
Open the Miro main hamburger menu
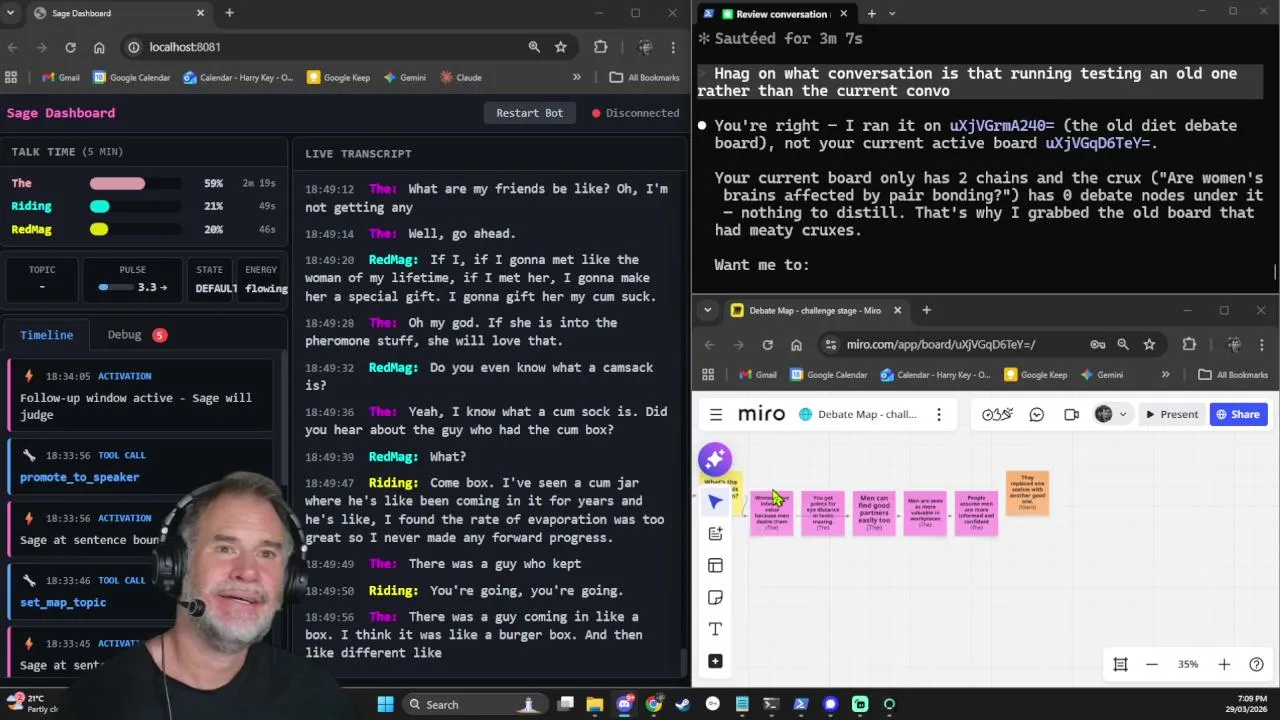point(716,414)
